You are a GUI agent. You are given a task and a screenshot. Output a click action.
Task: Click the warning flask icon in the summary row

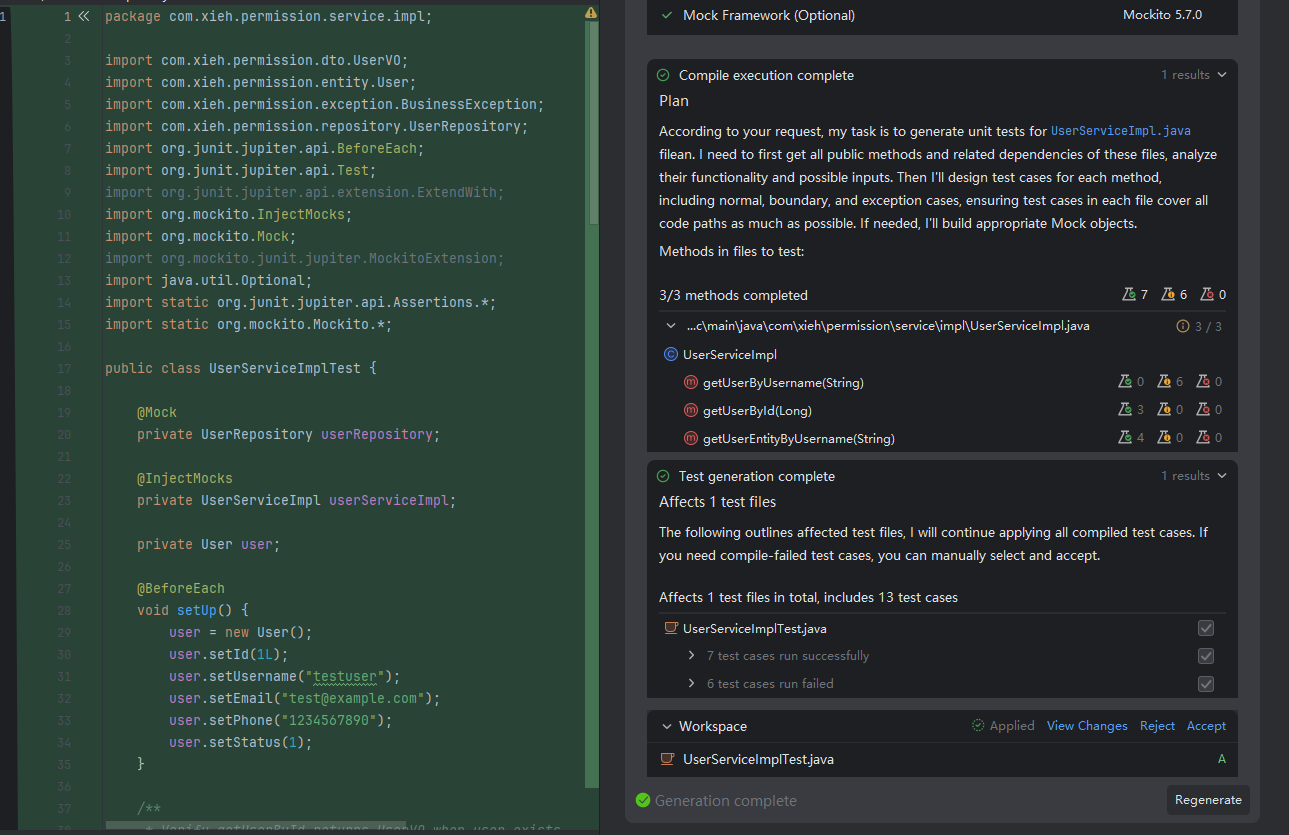(1169, 295)
